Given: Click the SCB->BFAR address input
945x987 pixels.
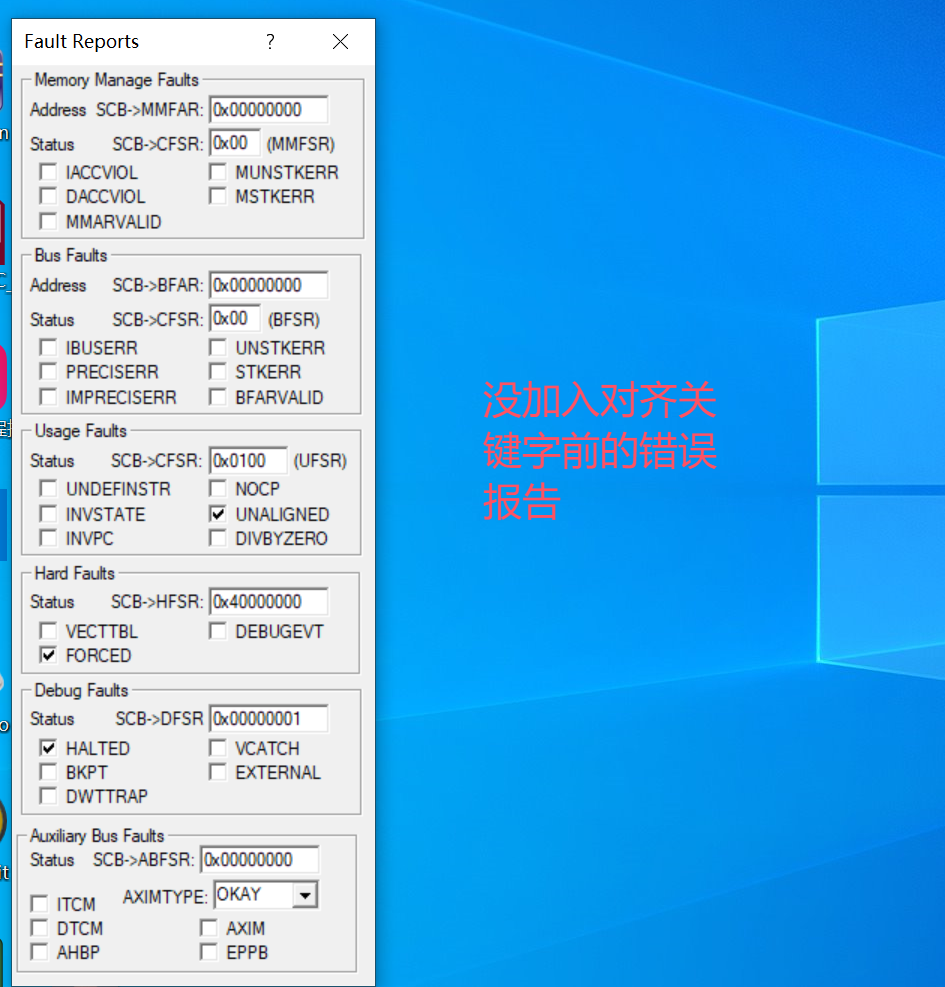Looking at the screenshot, I should [x=268, y=285].
